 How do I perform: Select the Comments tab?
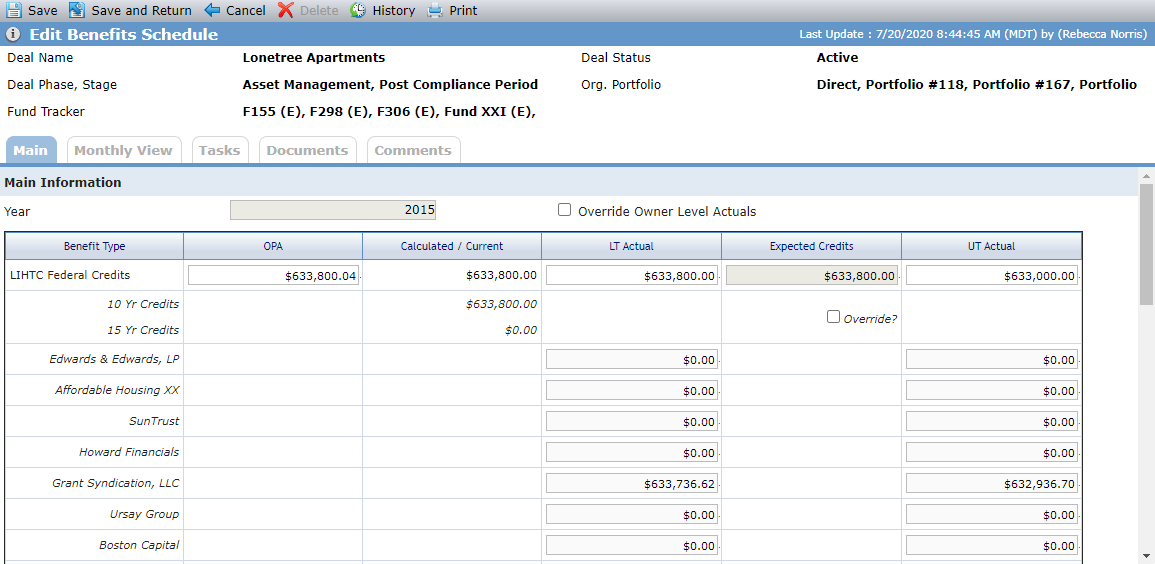coord(413,150)
